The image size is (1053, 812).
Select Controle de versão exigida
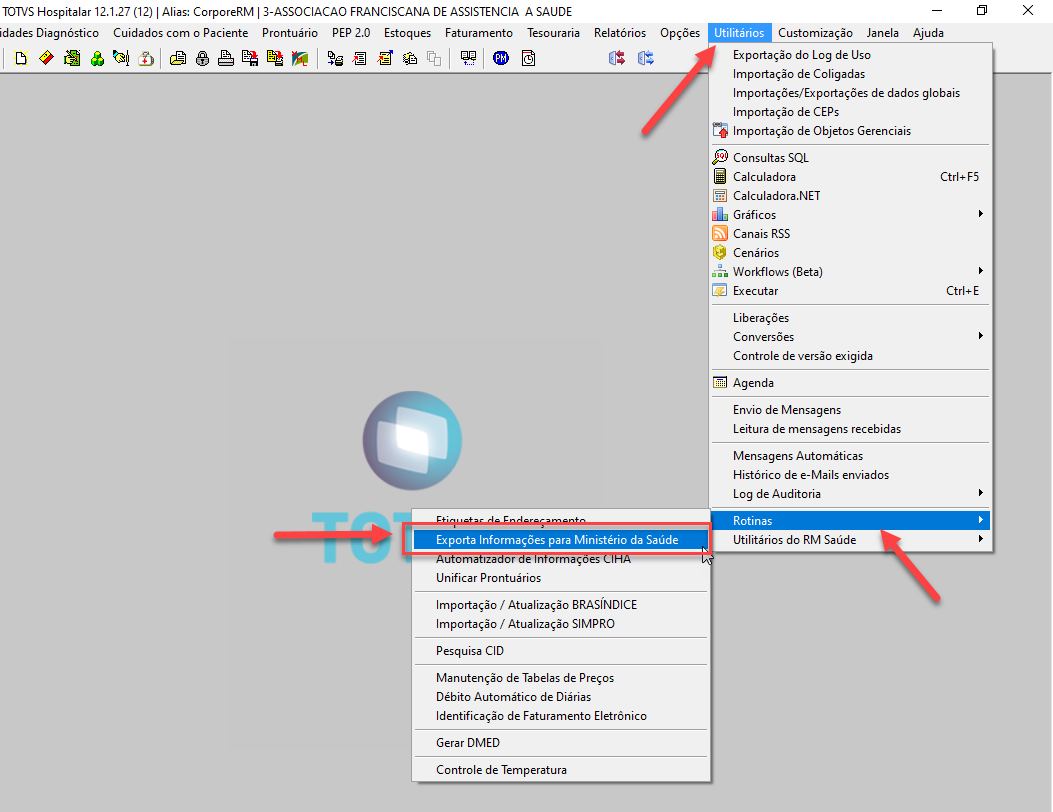[x=850, y=356]
